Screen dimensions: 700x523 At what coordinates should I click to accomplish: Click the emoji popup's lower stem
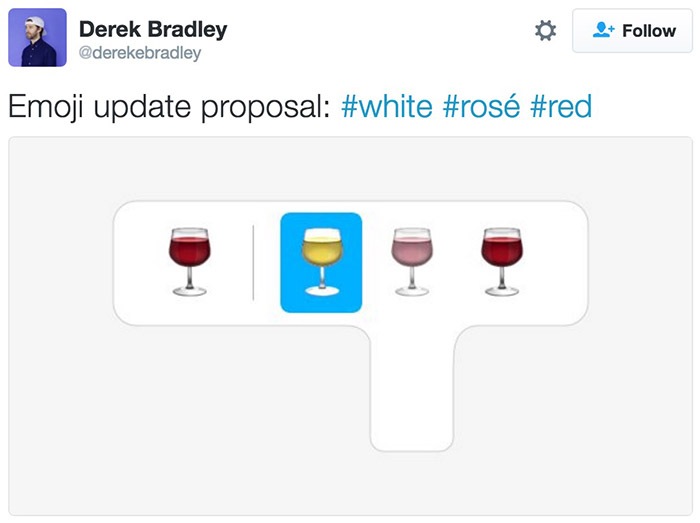412,400
